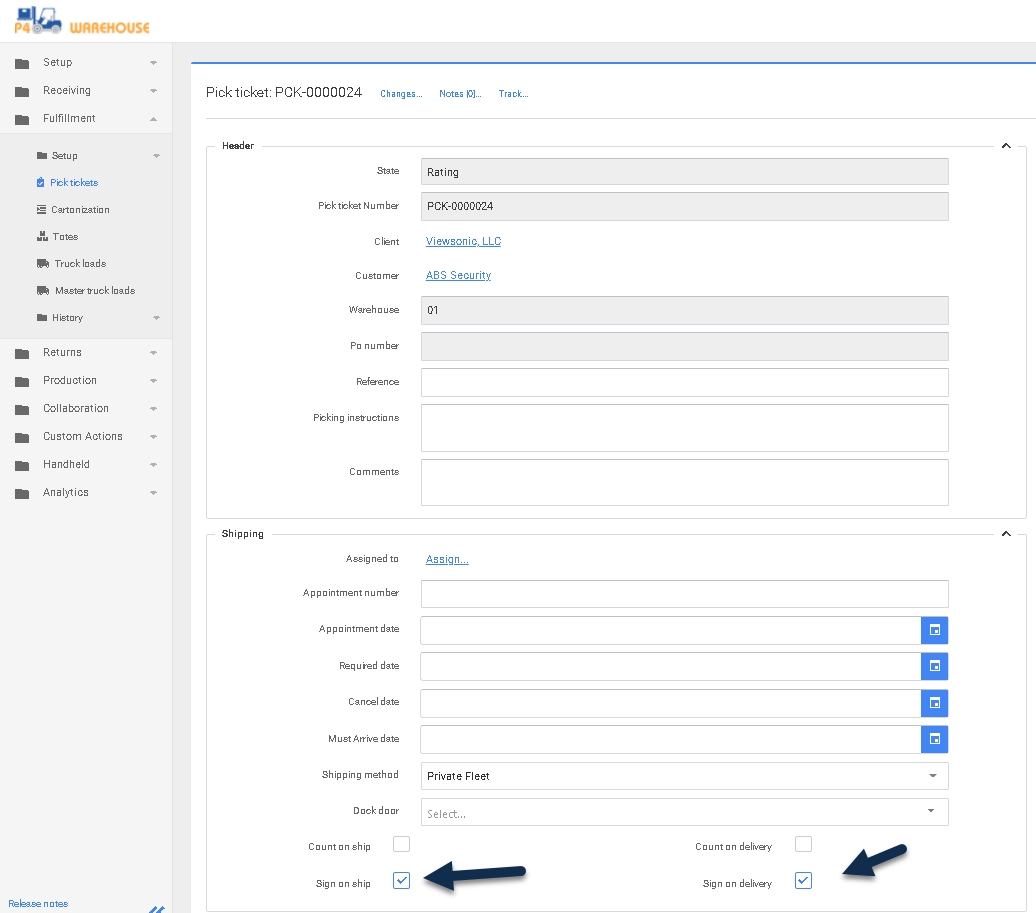Click into the Reference input field
The width and height of the screenshot is (1036, 913).
coord(684,382)
